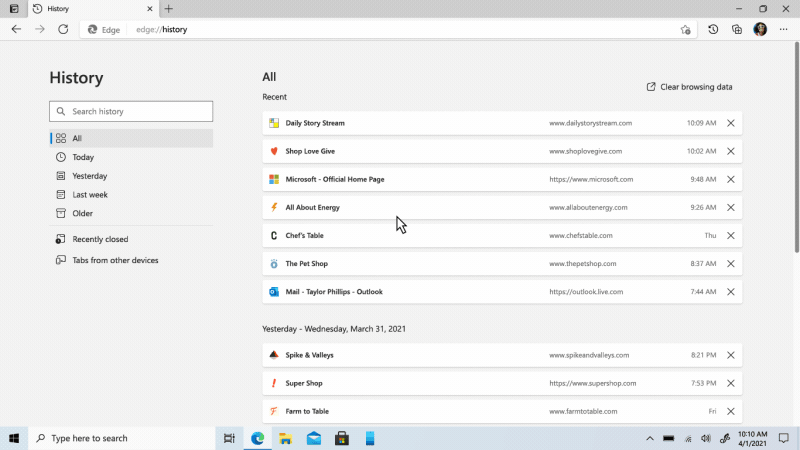
Task: Show hidden system tray icons chevron
Action: pos(649,438)
